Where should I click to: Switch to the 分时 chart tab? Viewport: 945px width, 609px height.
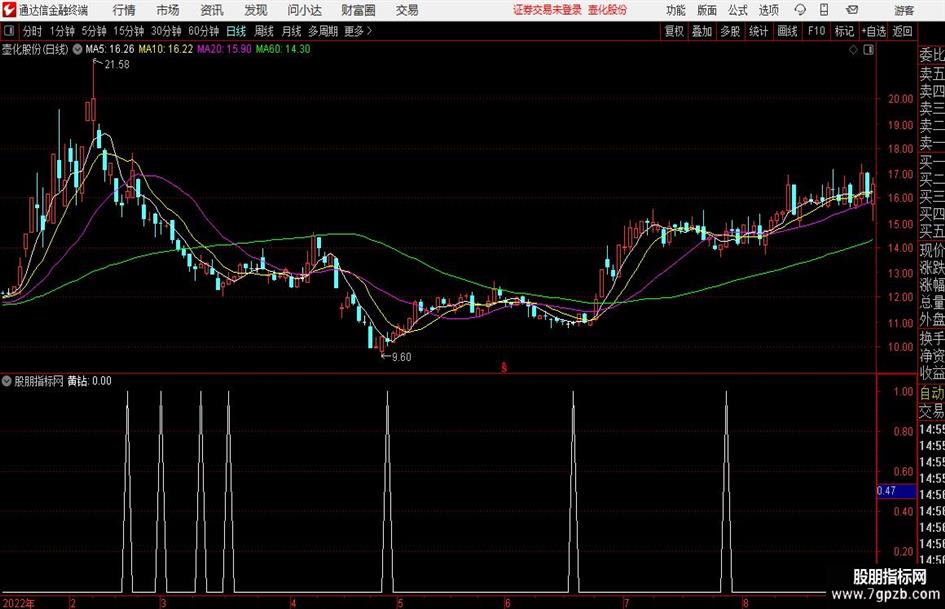(x=32, y=31)
